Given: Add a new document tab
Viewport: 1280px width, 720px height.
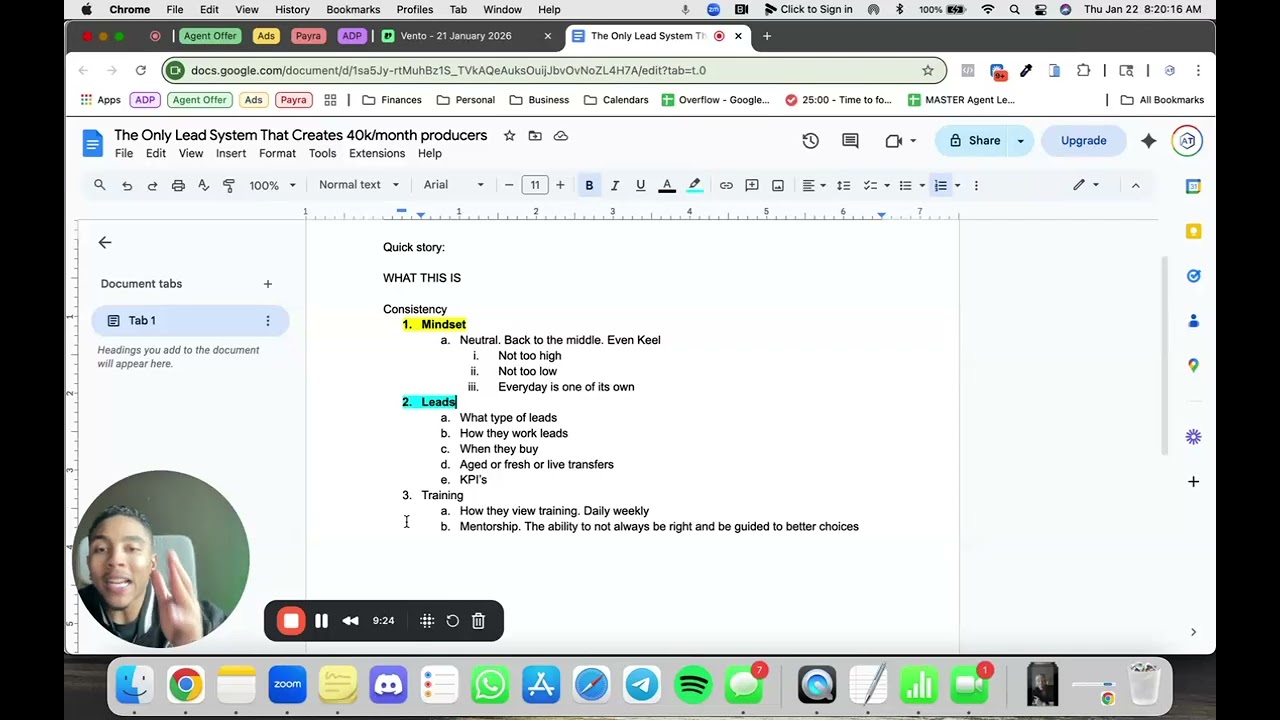Looking at the screenshot, I should (x=267, y=284).
